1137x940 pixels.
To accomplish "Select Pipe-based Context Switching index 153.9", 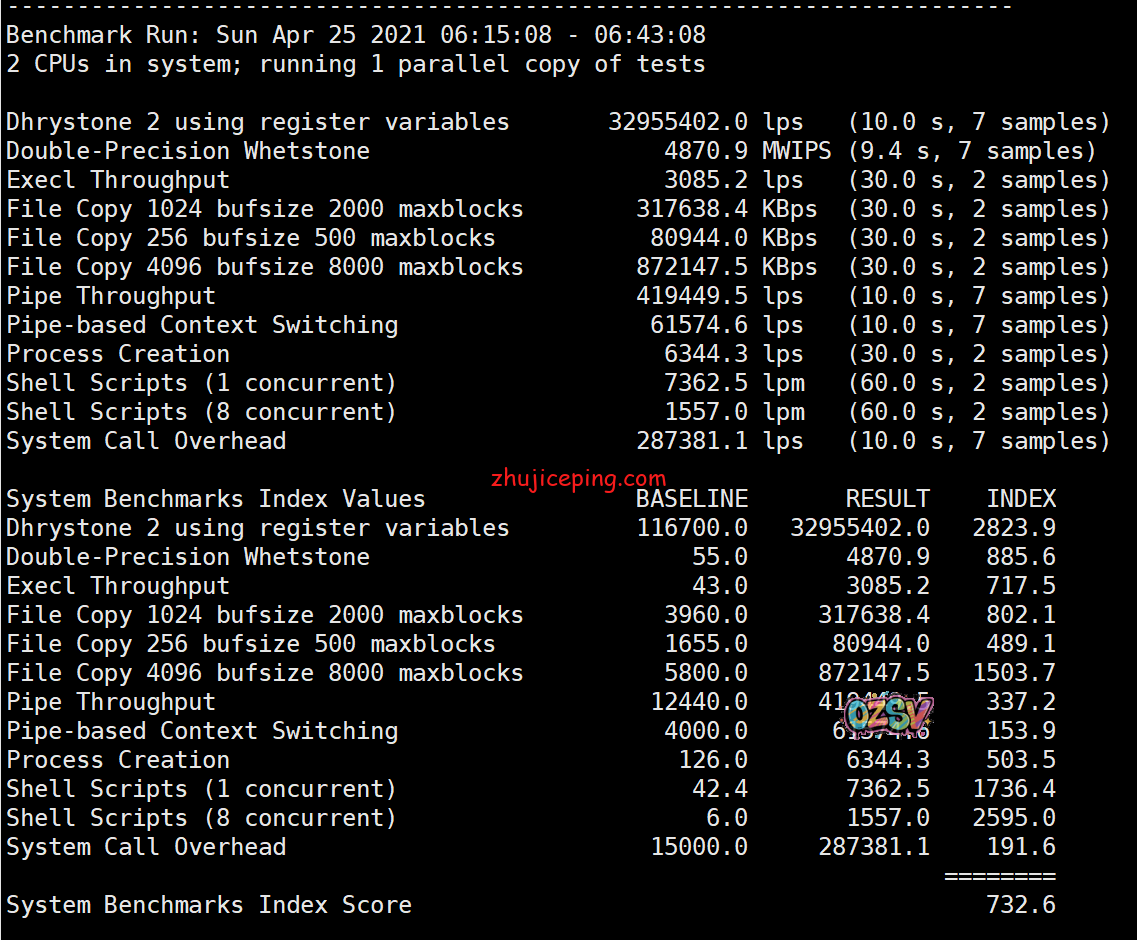I will tap(1021, 731).
